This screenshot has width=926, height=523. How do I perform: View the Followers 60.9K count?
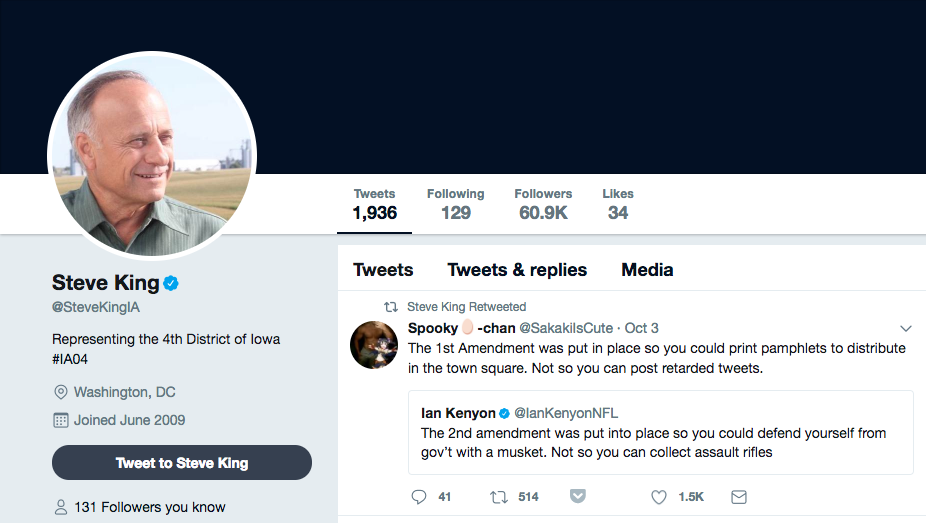[x=543, y=204]
